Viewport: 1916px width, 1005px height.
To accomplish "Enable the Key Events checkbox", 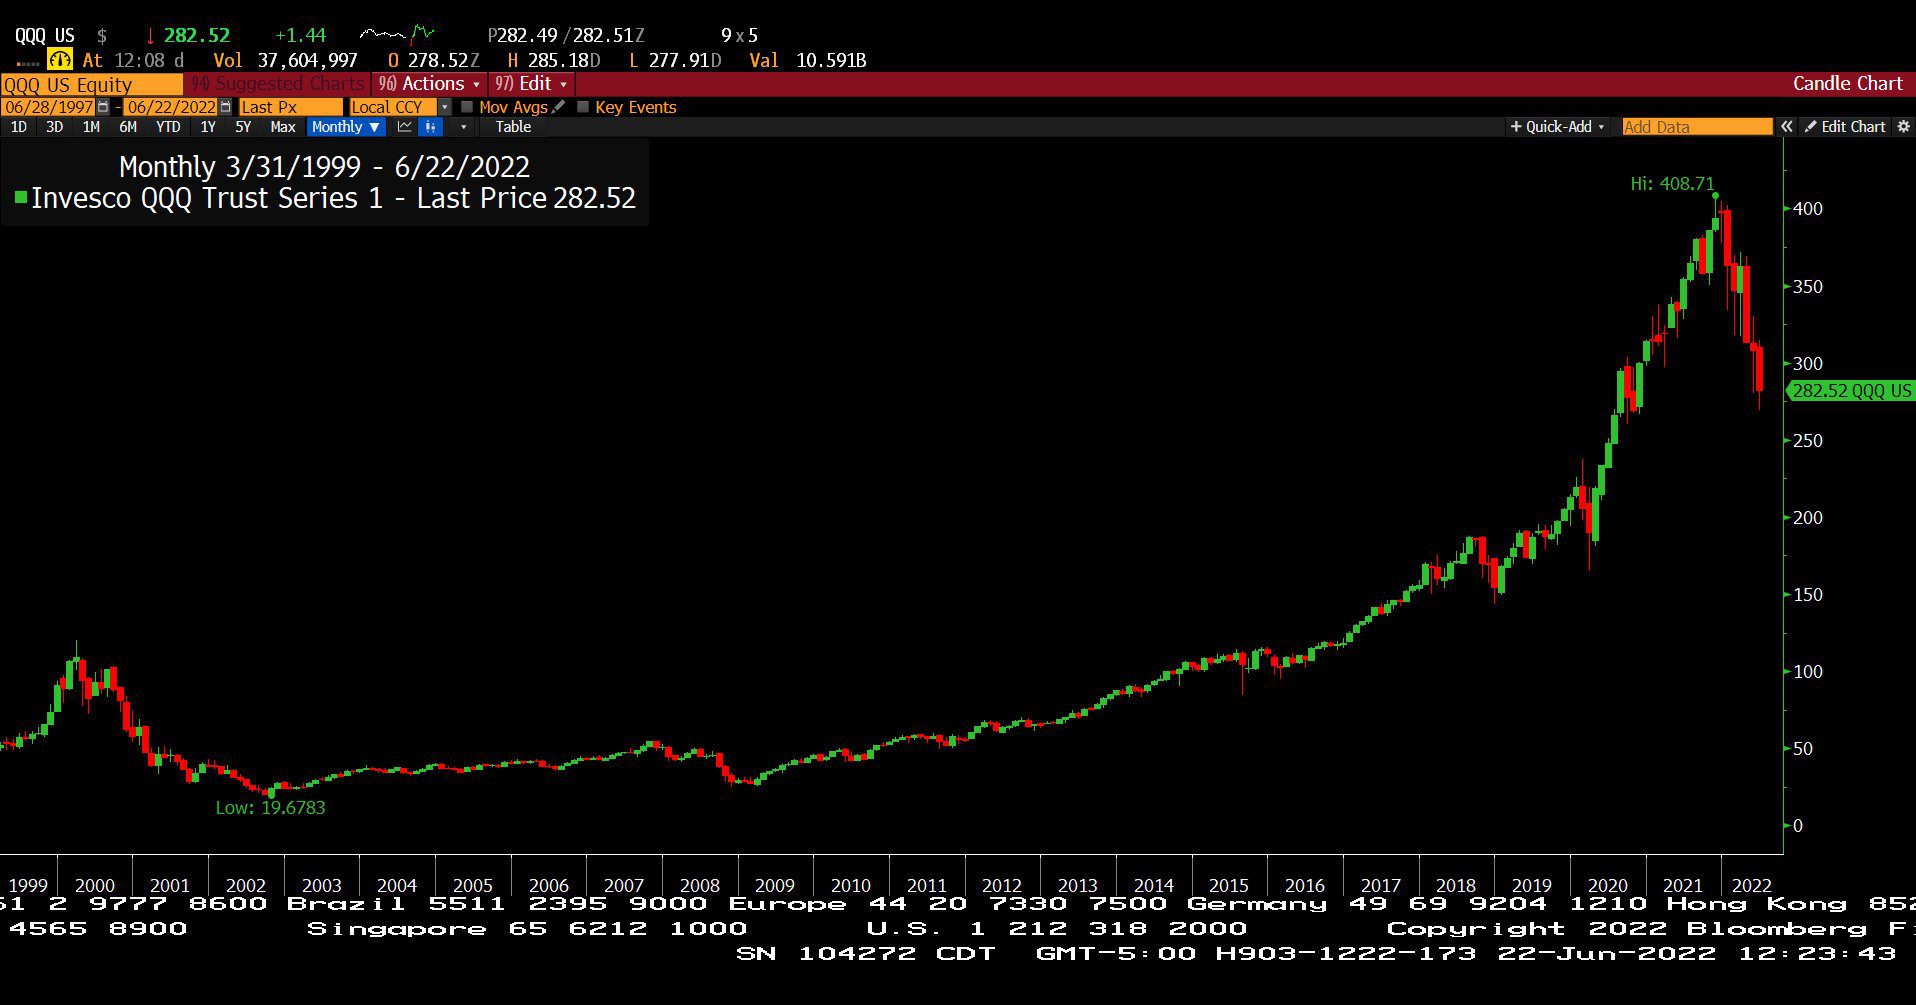I will pos(583,107).
